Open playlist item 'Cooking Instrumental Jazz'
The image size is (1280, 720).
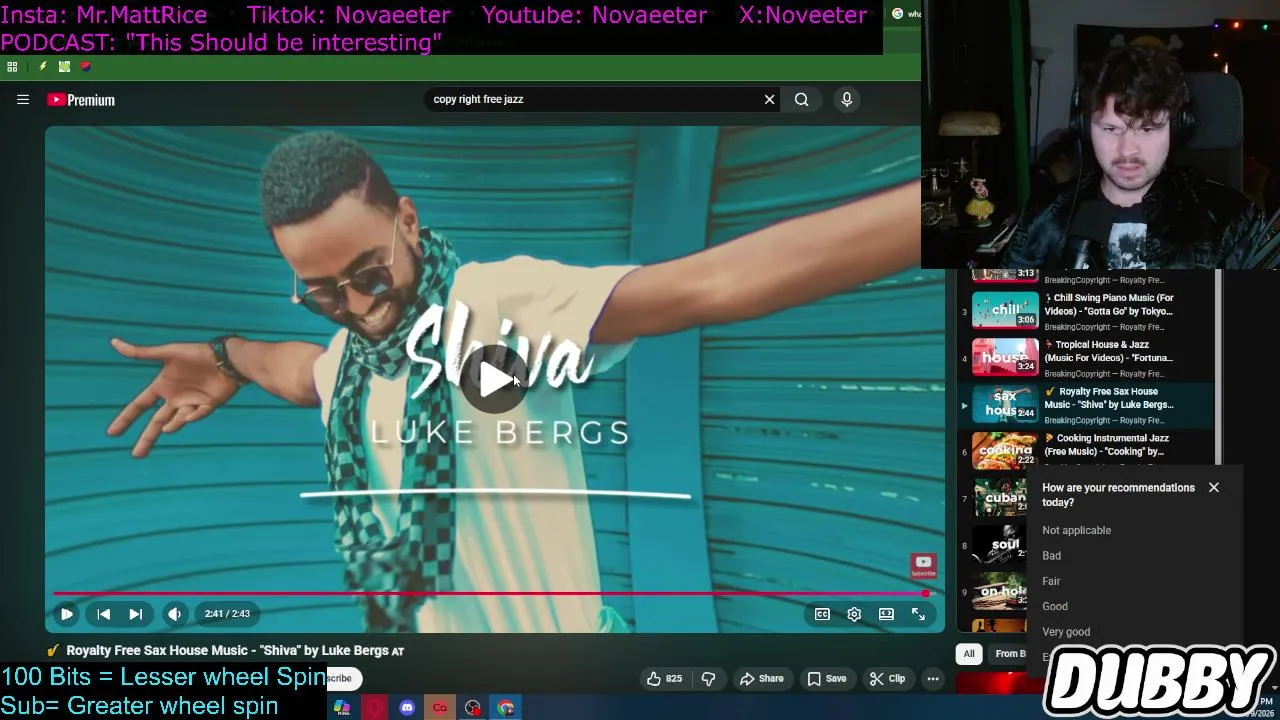pos(1086,451)
